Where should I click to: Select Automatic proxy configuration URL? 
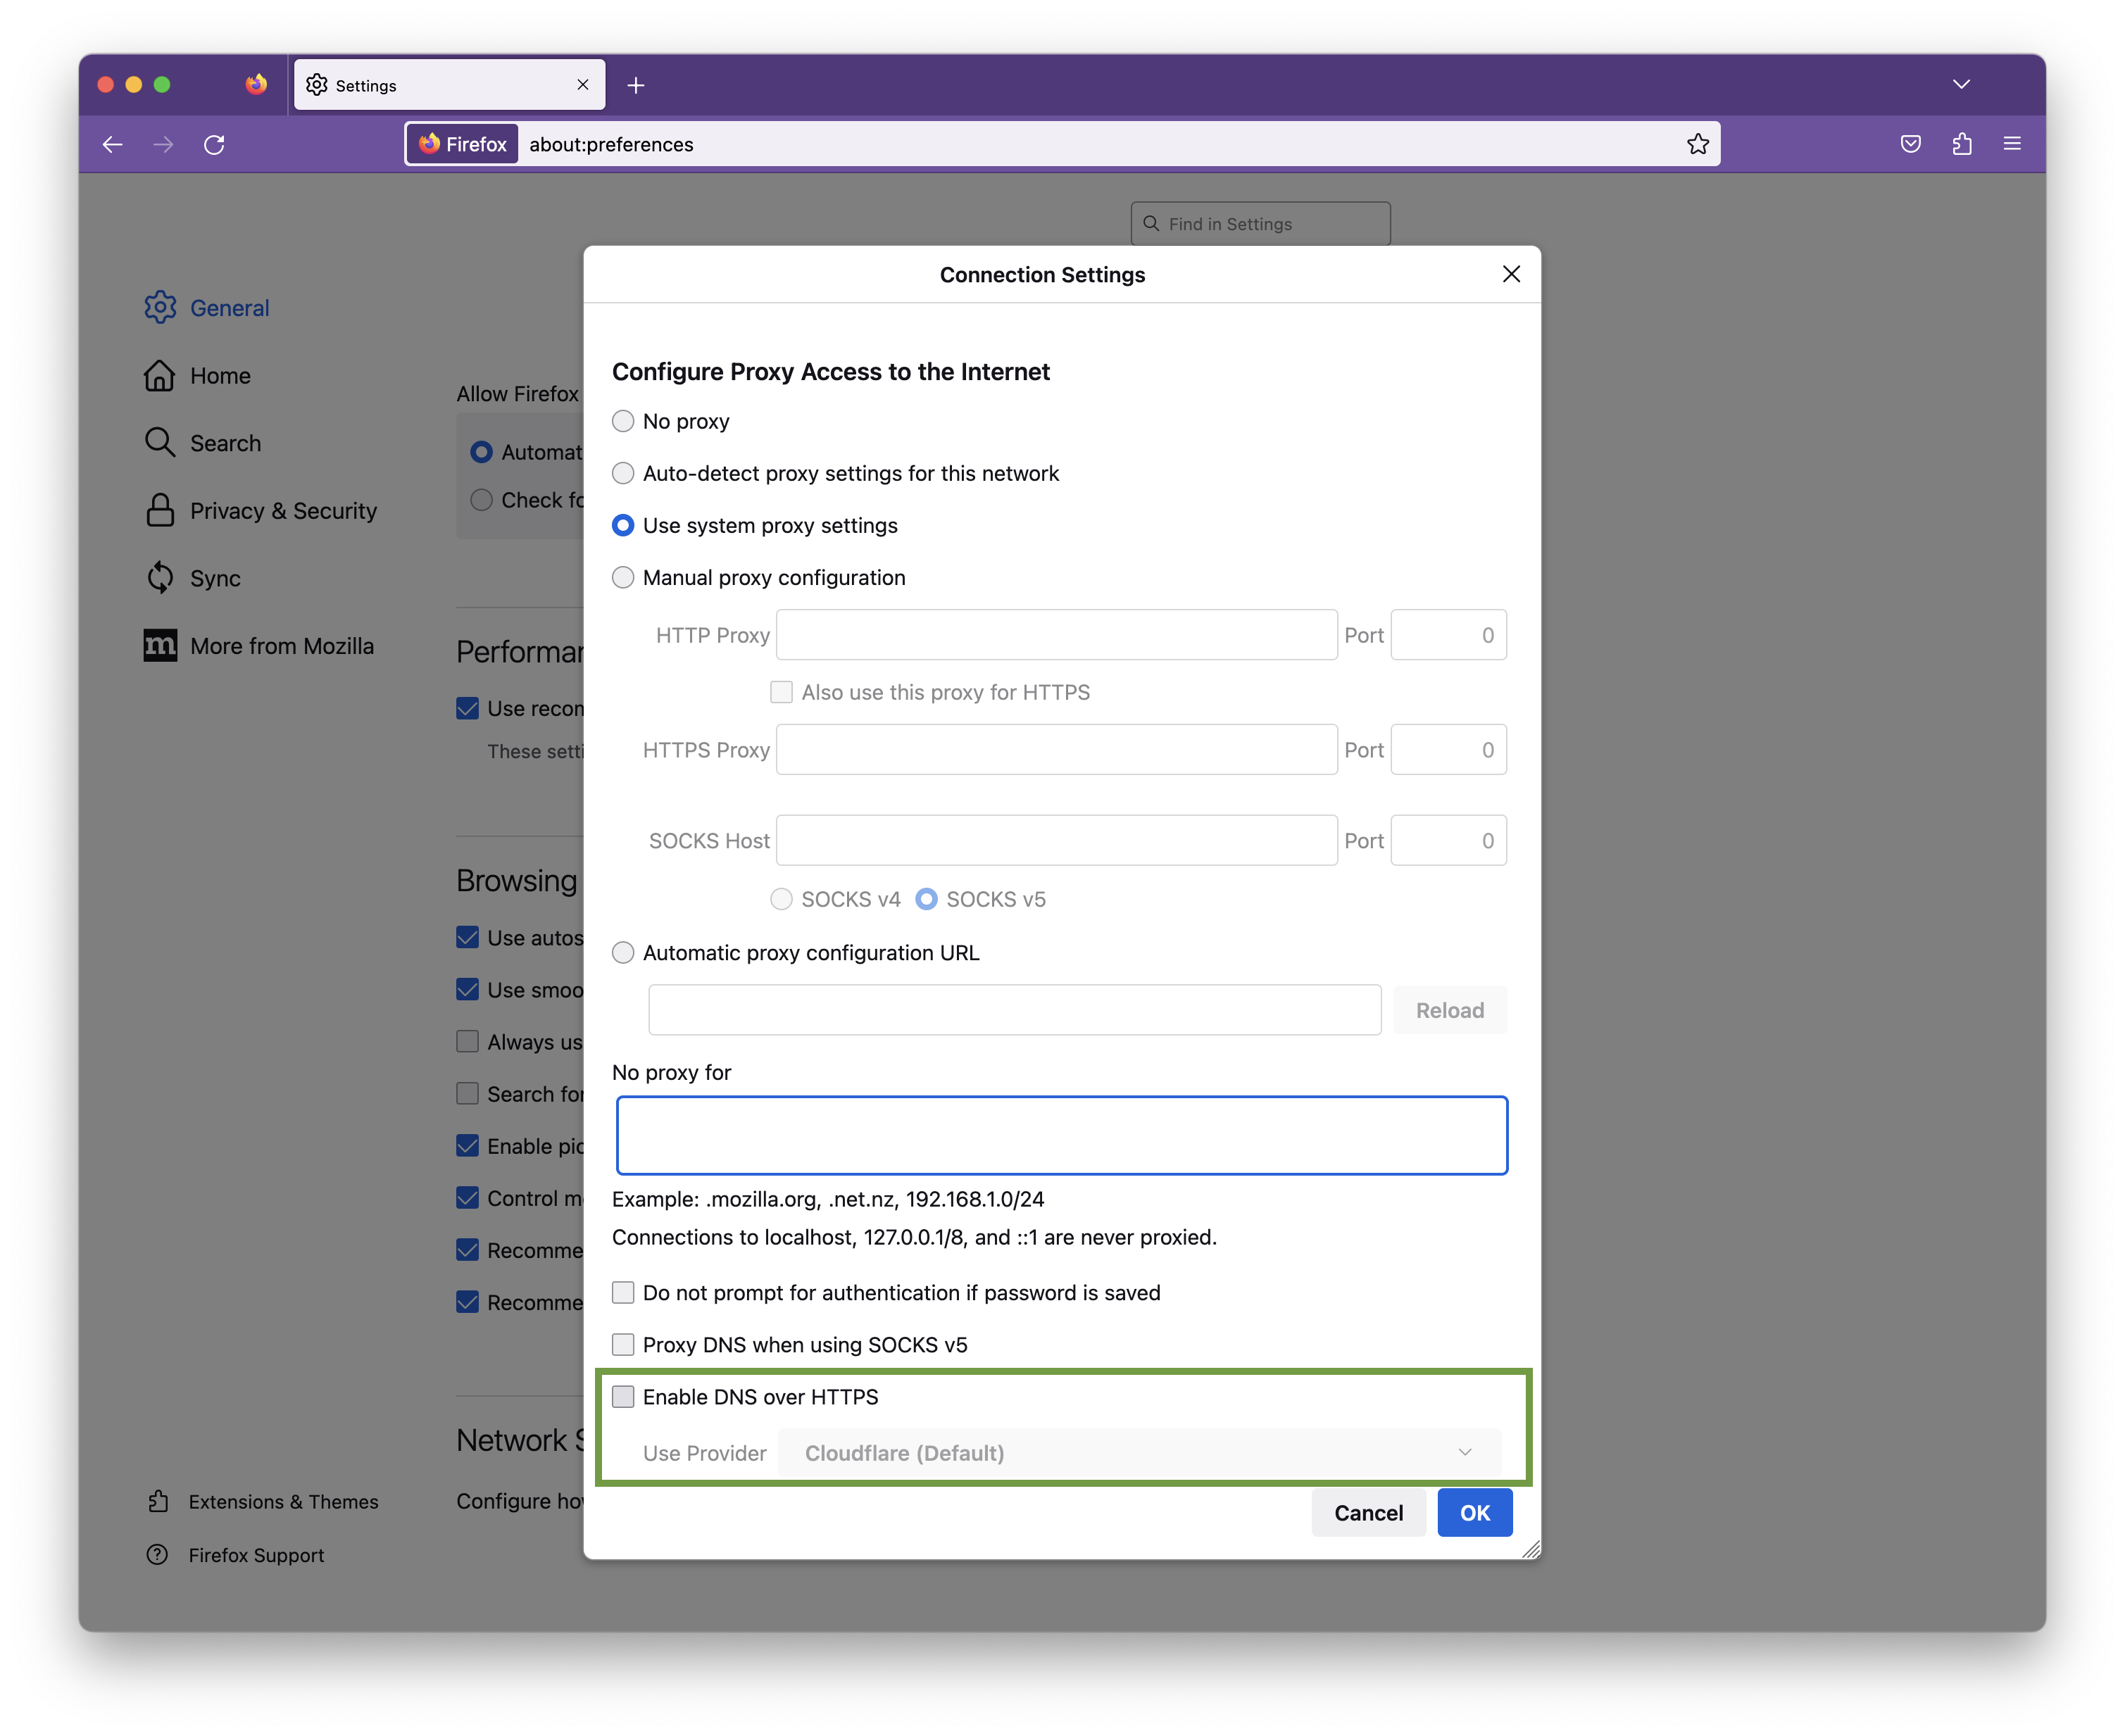tap(623, 952)
